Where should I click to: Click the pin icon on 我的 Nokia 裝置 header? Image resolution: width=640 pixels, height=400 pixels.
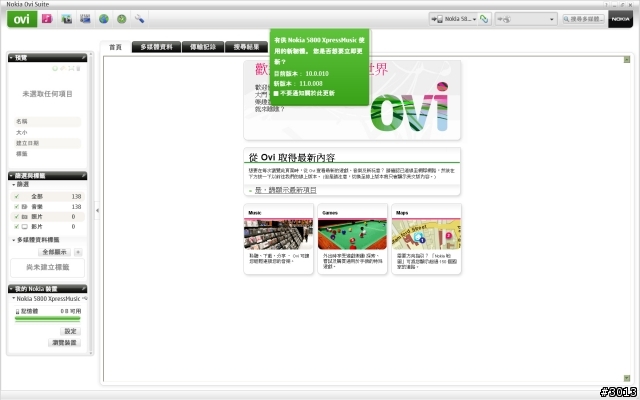83,289
